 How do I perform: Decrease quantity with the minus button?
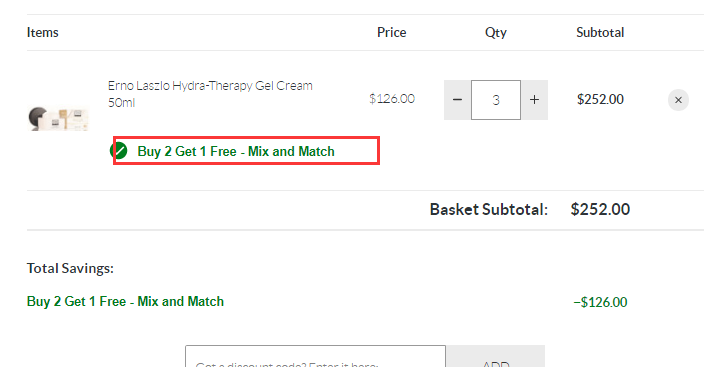pyautogui.click(x=457, y=100)
